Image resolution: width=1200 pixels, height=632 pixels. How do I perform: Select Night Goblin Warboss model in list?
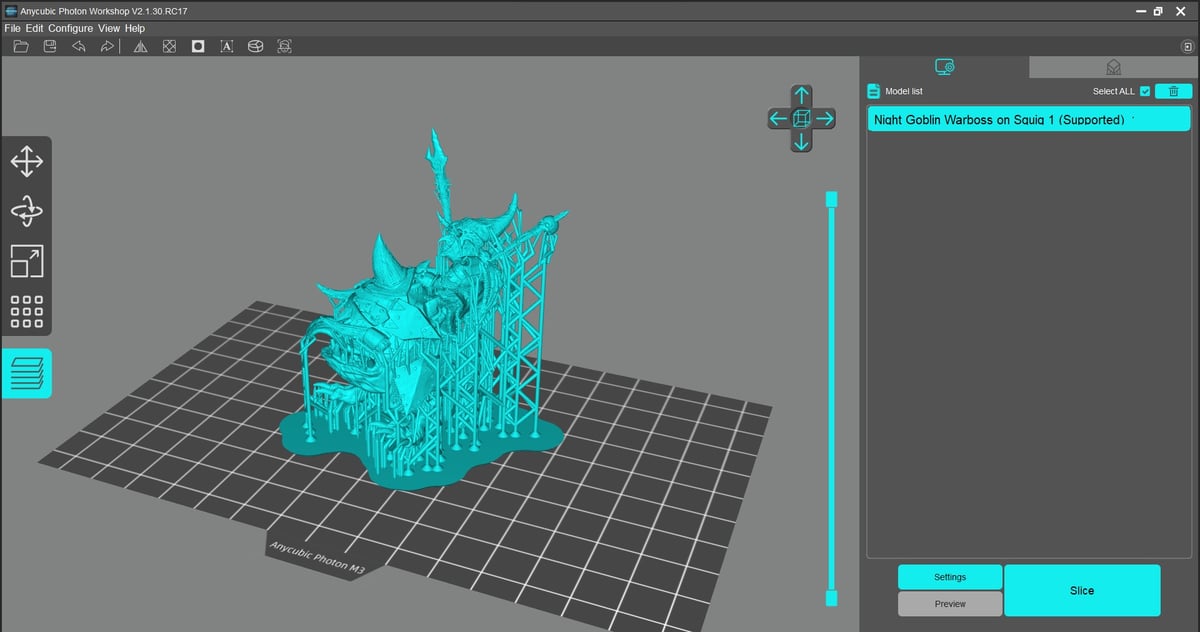point(1028,119)
